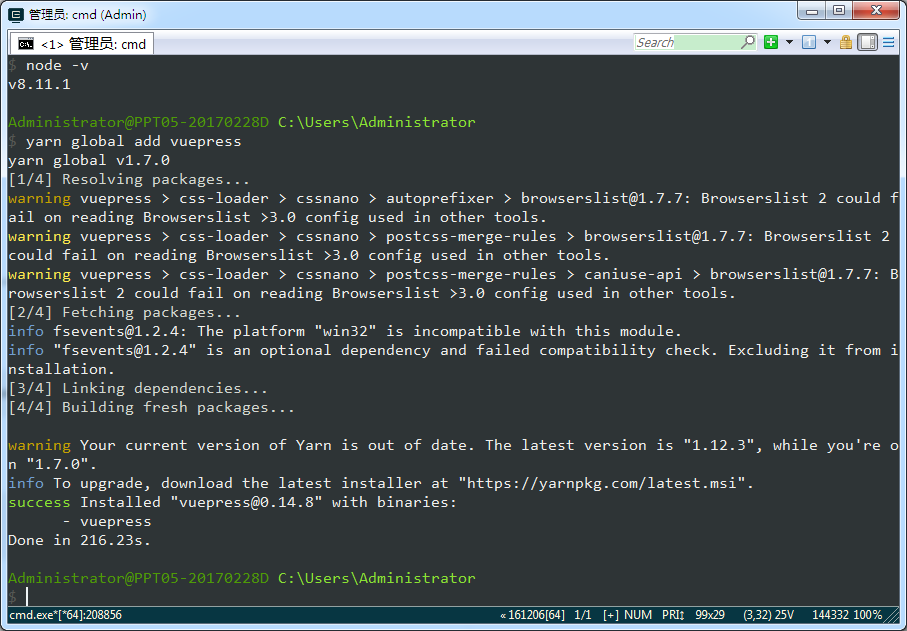Click the '[+]' new console status item
This screenshot has height=631, width=907.
tap(611, 615)
